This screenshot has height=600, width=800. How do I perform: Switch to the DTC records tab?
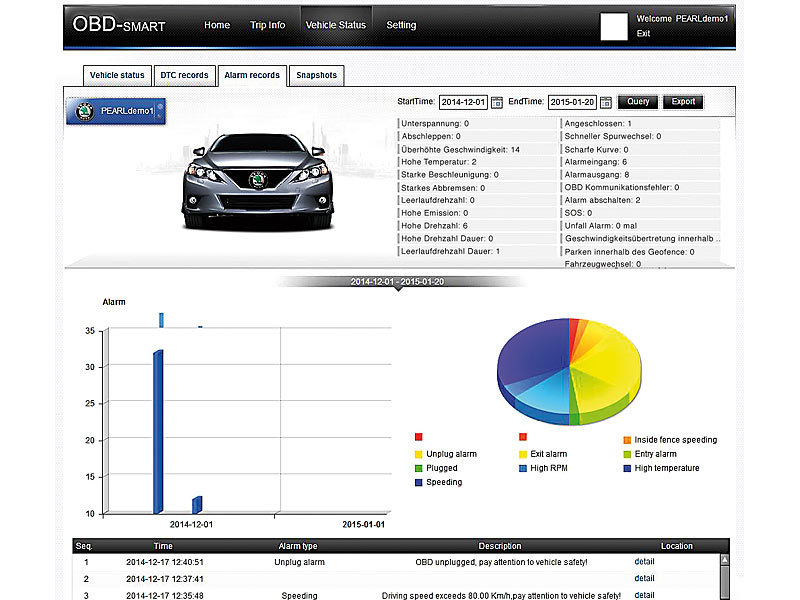click(184, 76)
